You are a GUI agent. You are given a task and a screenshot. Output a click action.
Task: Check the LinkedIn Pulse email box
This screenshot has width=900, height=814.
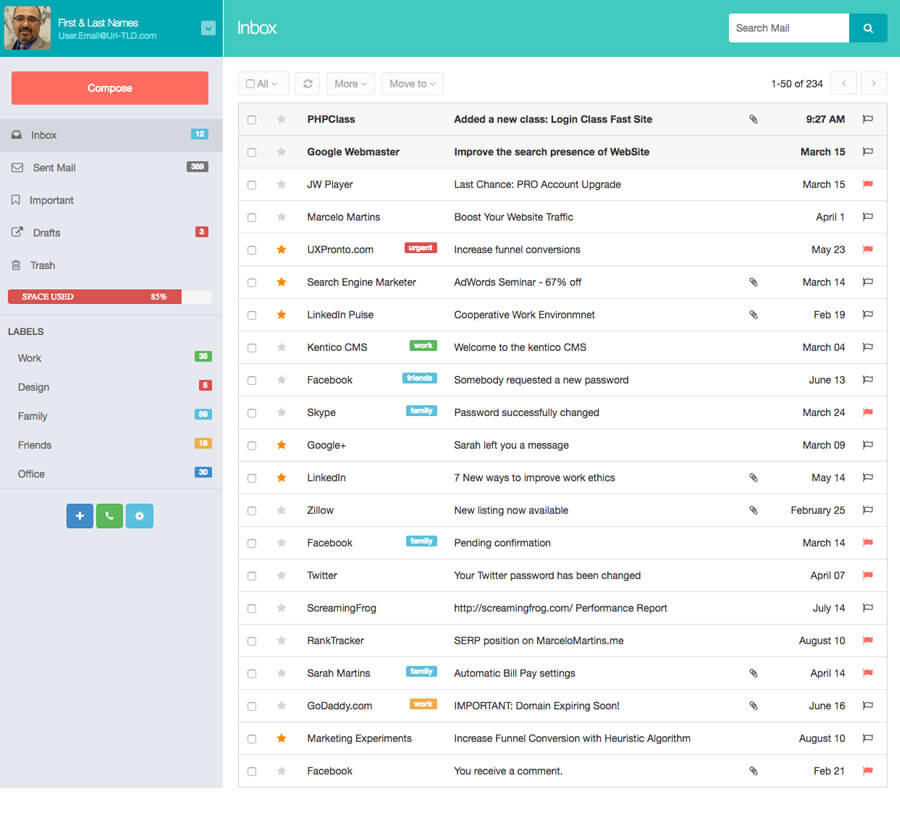pyautogui.click(x=251, y=315)
